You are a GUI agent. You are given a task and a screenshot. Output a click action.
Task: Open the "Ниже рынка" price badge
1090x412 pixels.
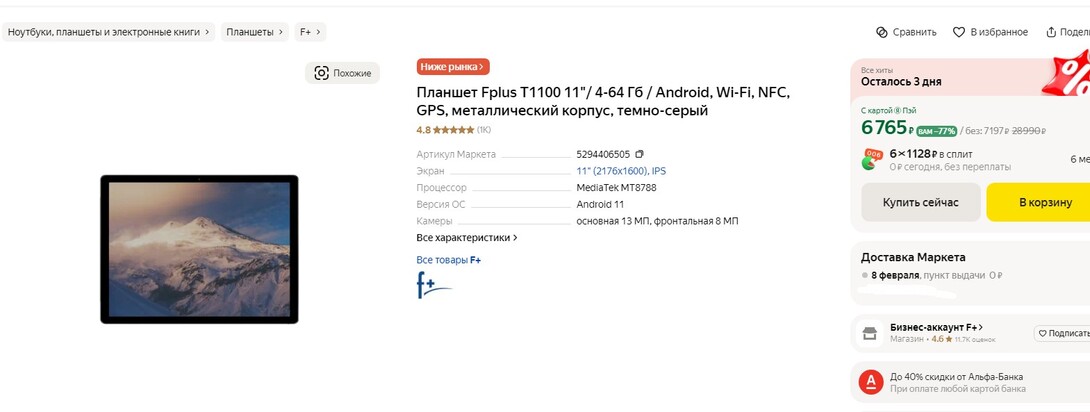(453, 67)
